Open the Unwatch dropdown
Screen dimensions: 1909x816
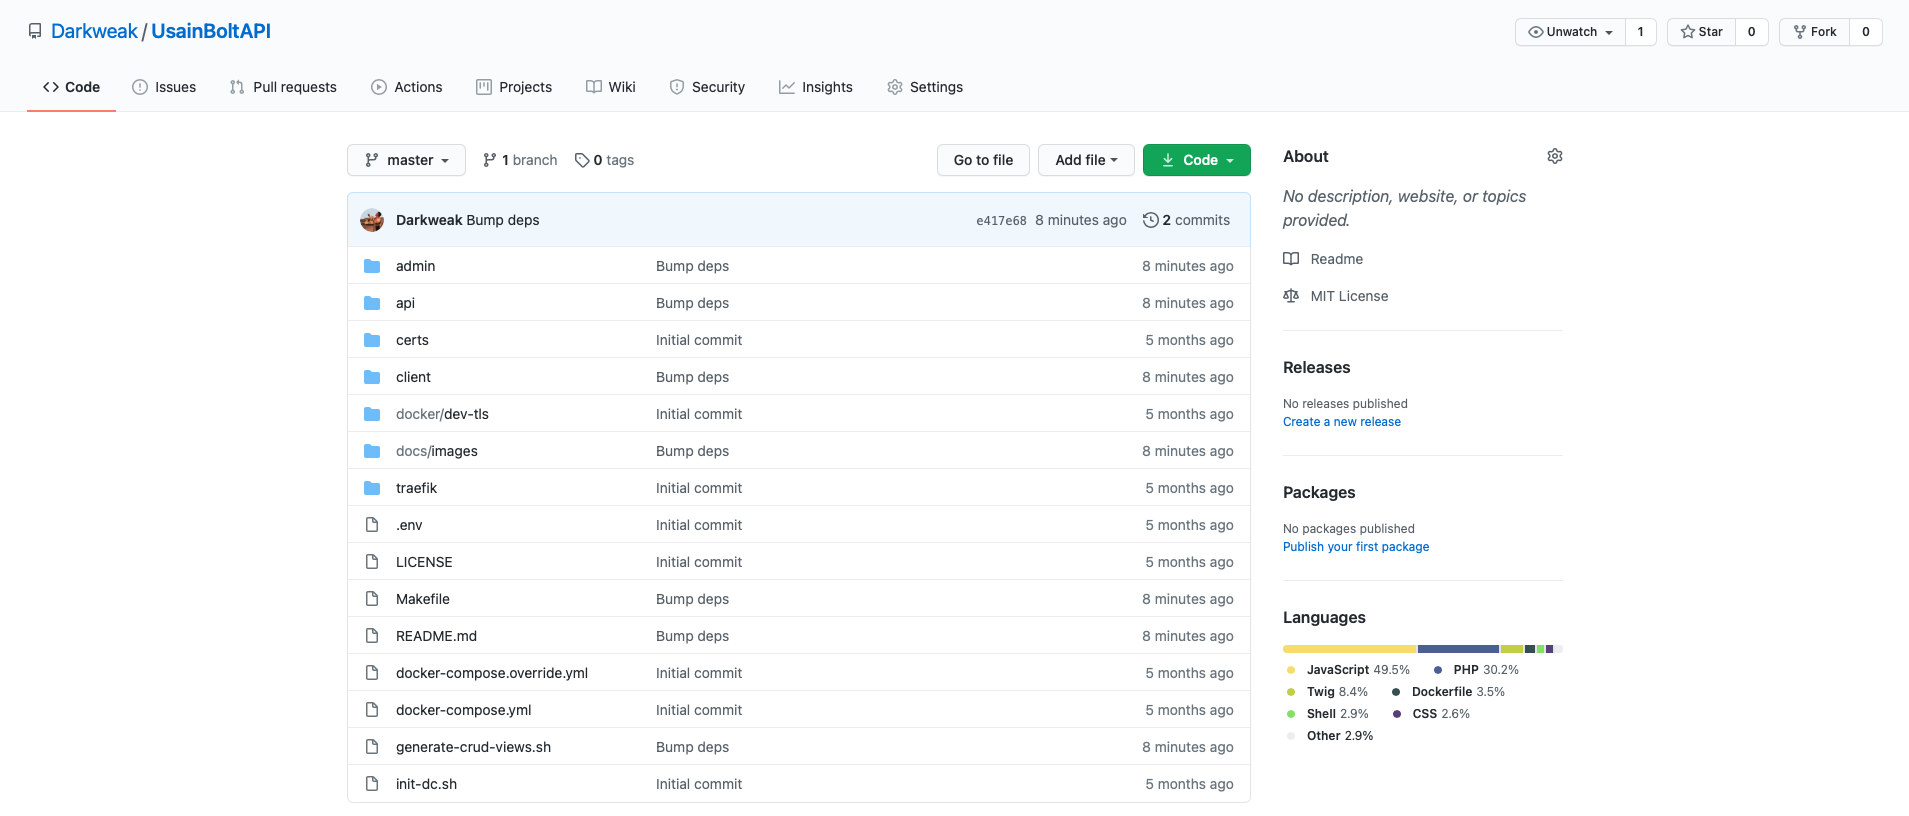click(1570, 32)
